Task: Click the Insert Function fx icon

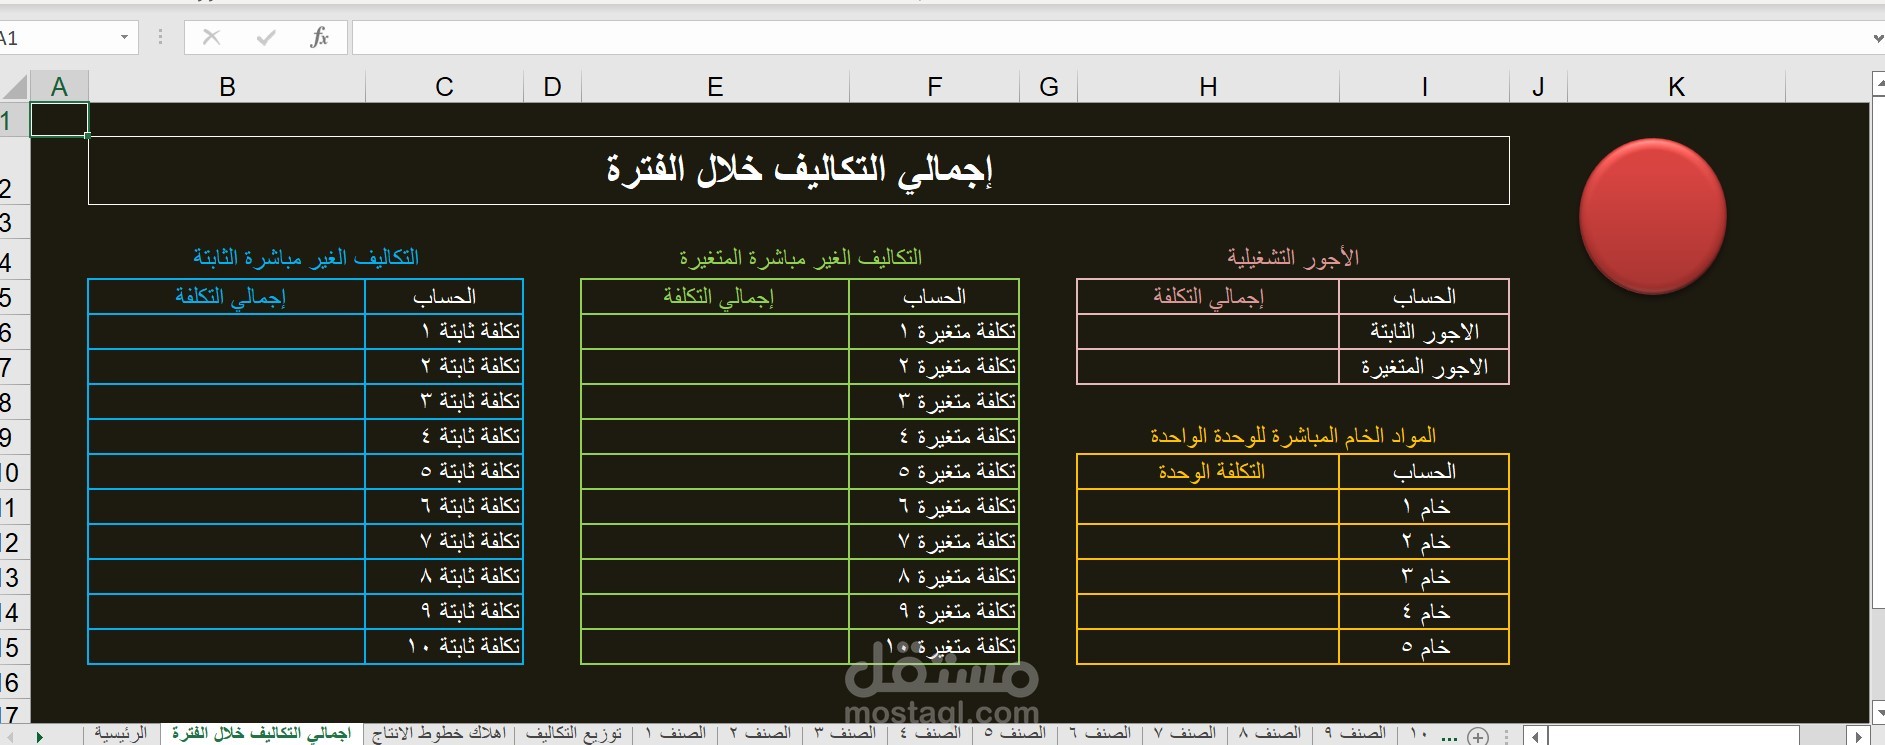Action: tap(319, 38)
